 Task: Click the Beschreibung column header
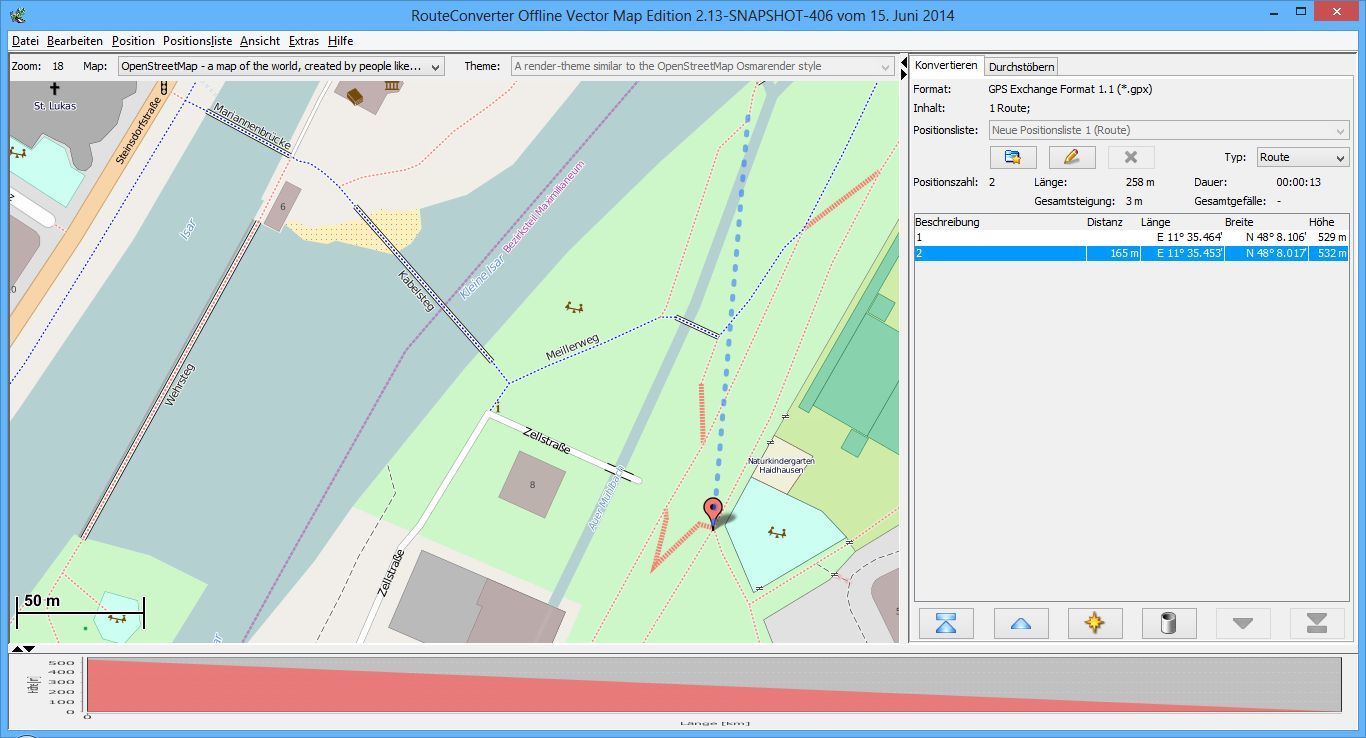coord(947,222)
